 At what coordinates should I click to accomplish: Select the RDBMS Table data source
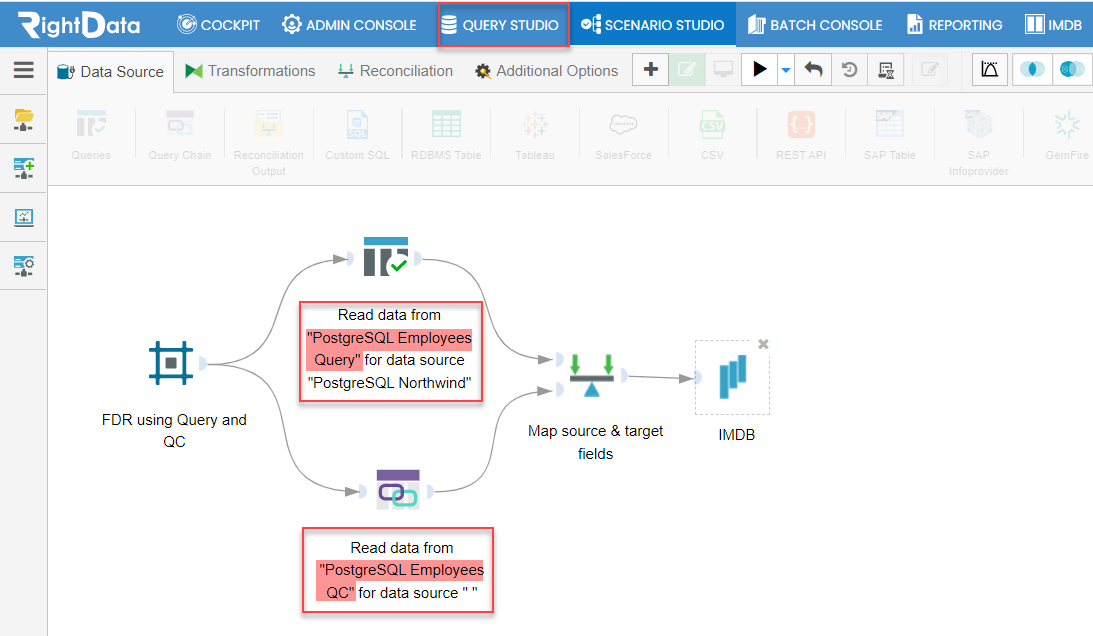pos(446,135)
